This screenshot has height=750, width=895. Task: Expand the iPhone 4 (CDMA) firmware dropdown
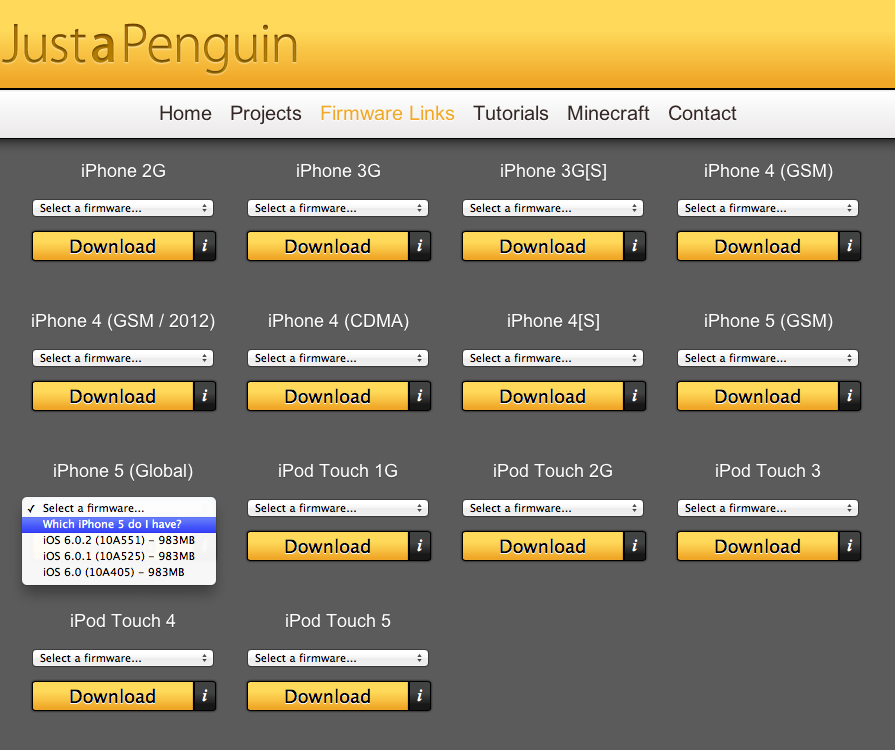pos(338,358)
